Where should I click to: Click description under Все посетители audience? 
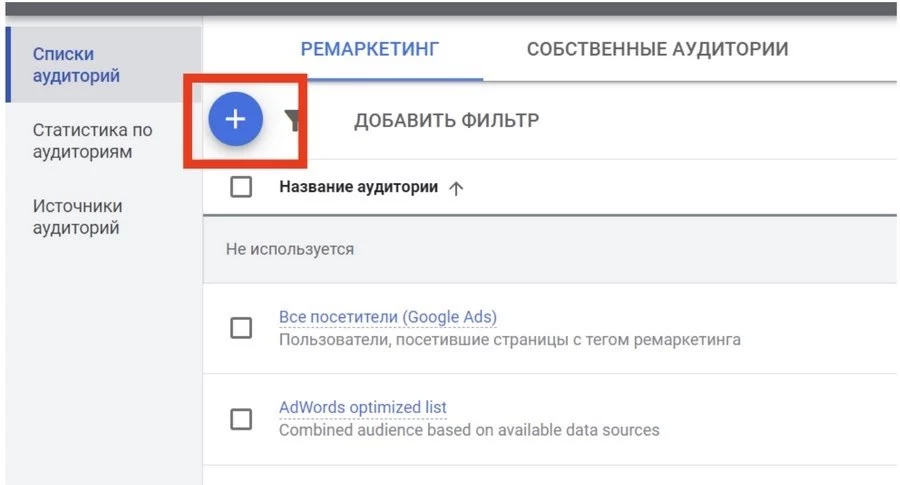tap(509, 340)
